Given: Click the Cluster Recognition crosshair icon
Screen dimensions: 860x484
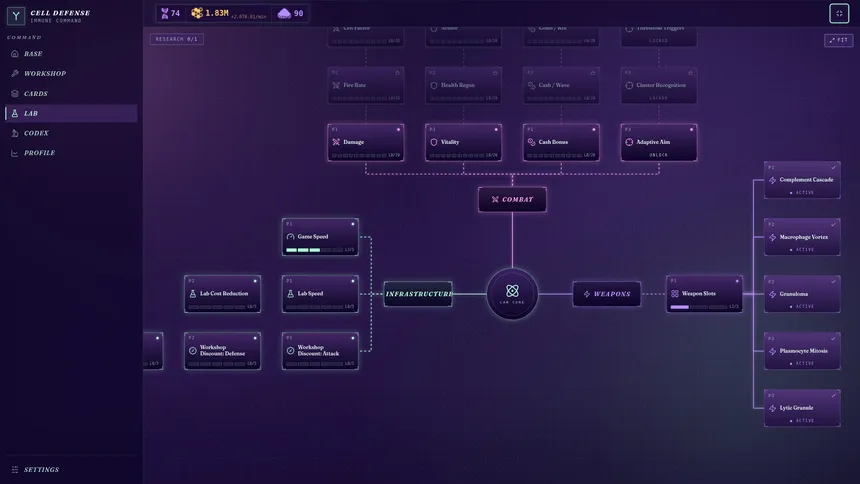Looking at the screenshot, I should [629, 85].
